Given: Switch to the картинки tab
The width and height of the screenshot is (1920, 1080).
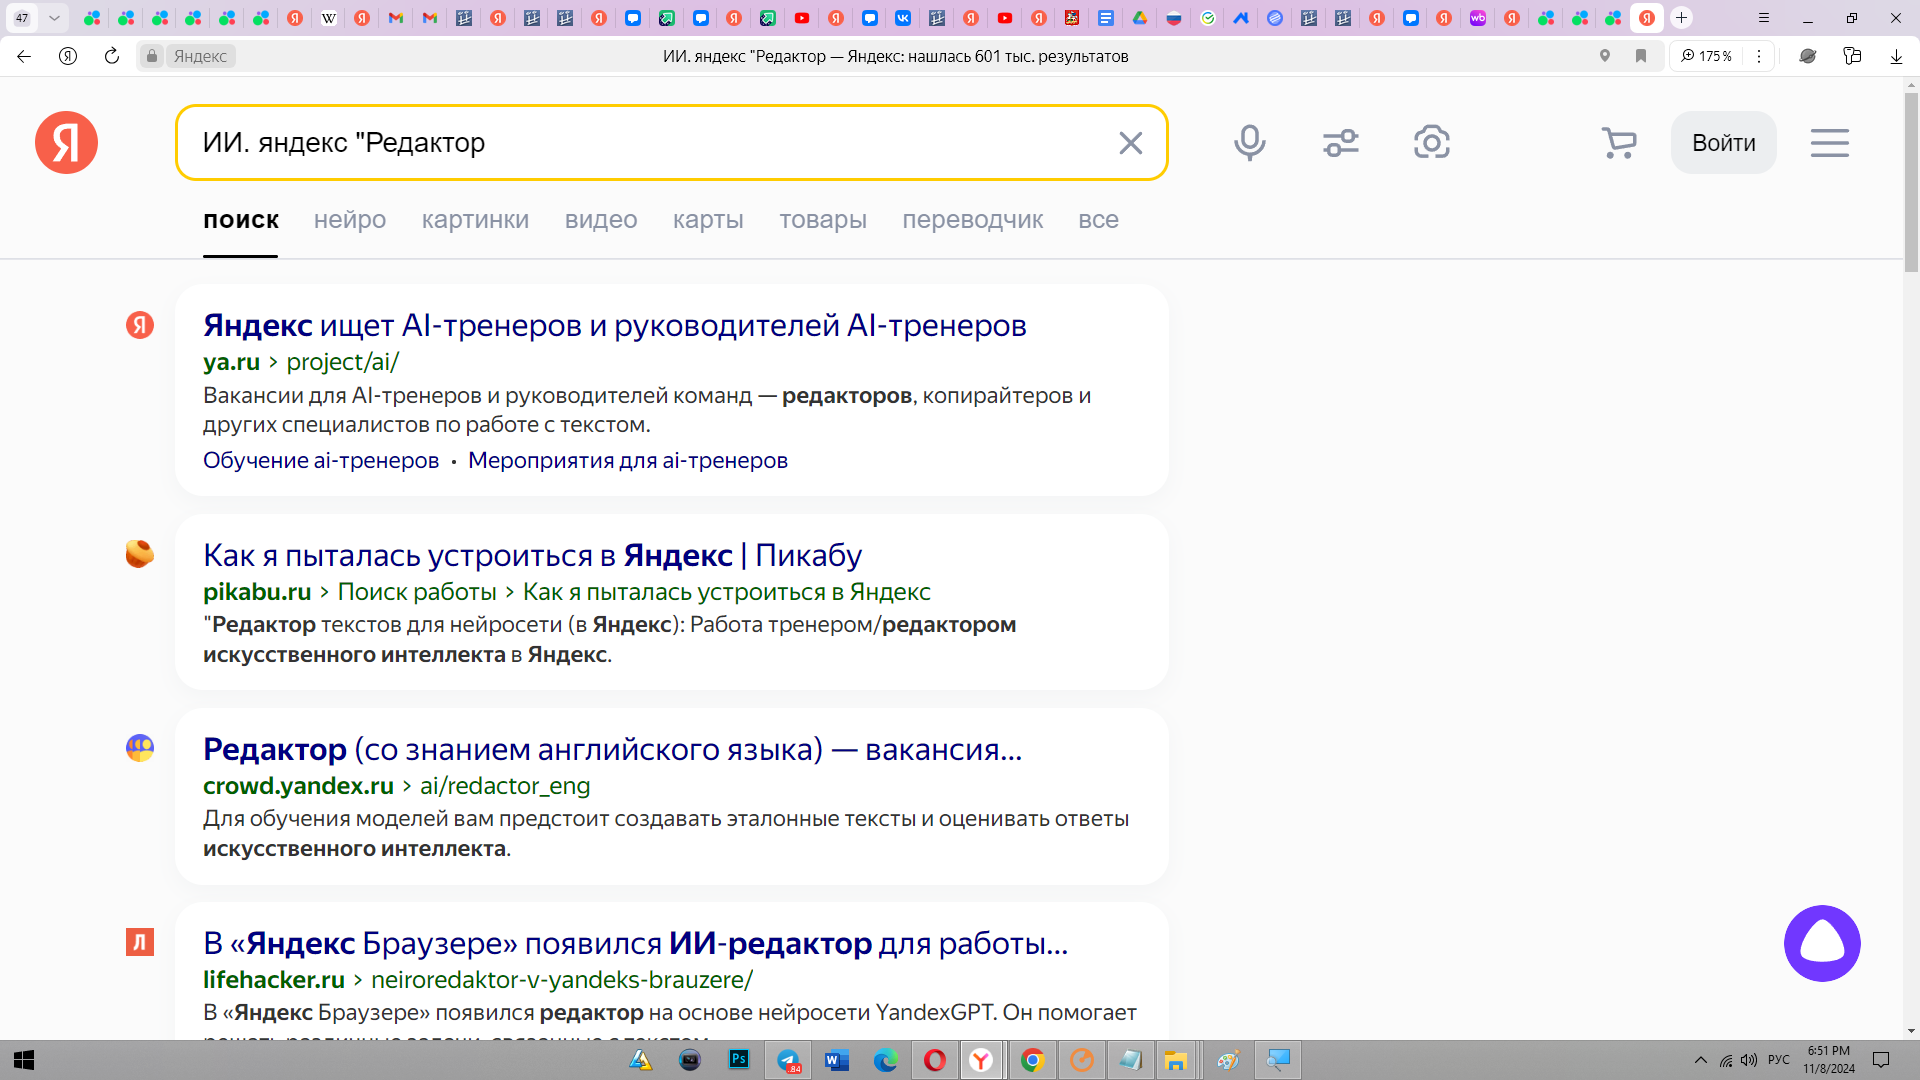Looking at the screenshot, I should tap(475, 220).
